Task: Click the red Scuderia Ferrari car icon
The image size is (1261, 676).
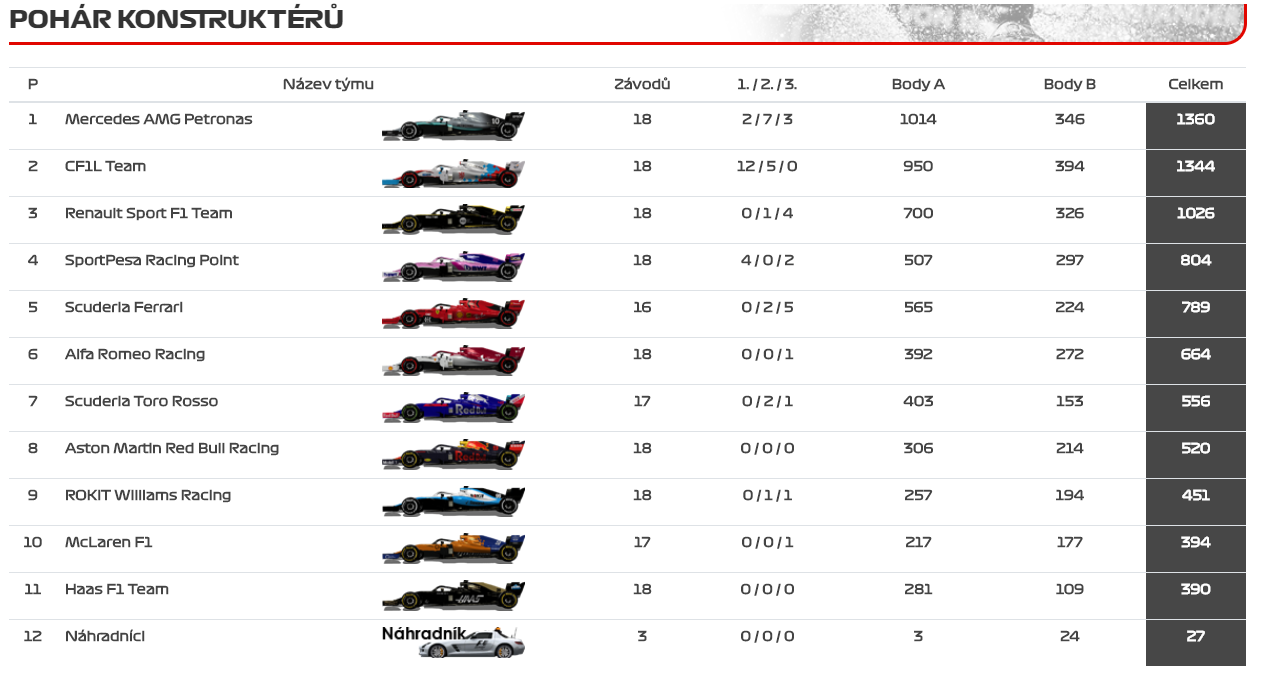Action: [453, 313]
